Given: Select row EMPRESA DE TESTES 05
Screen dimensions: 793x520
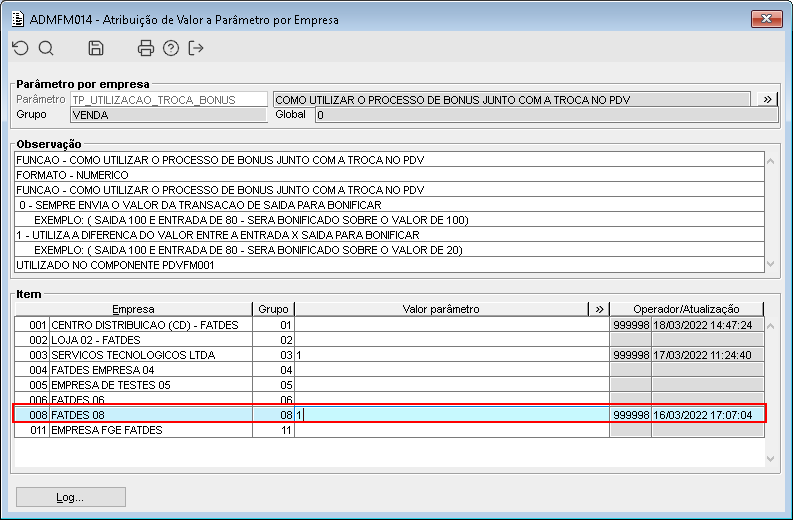Looking at the screenshot, I should [x=389, y=385].
